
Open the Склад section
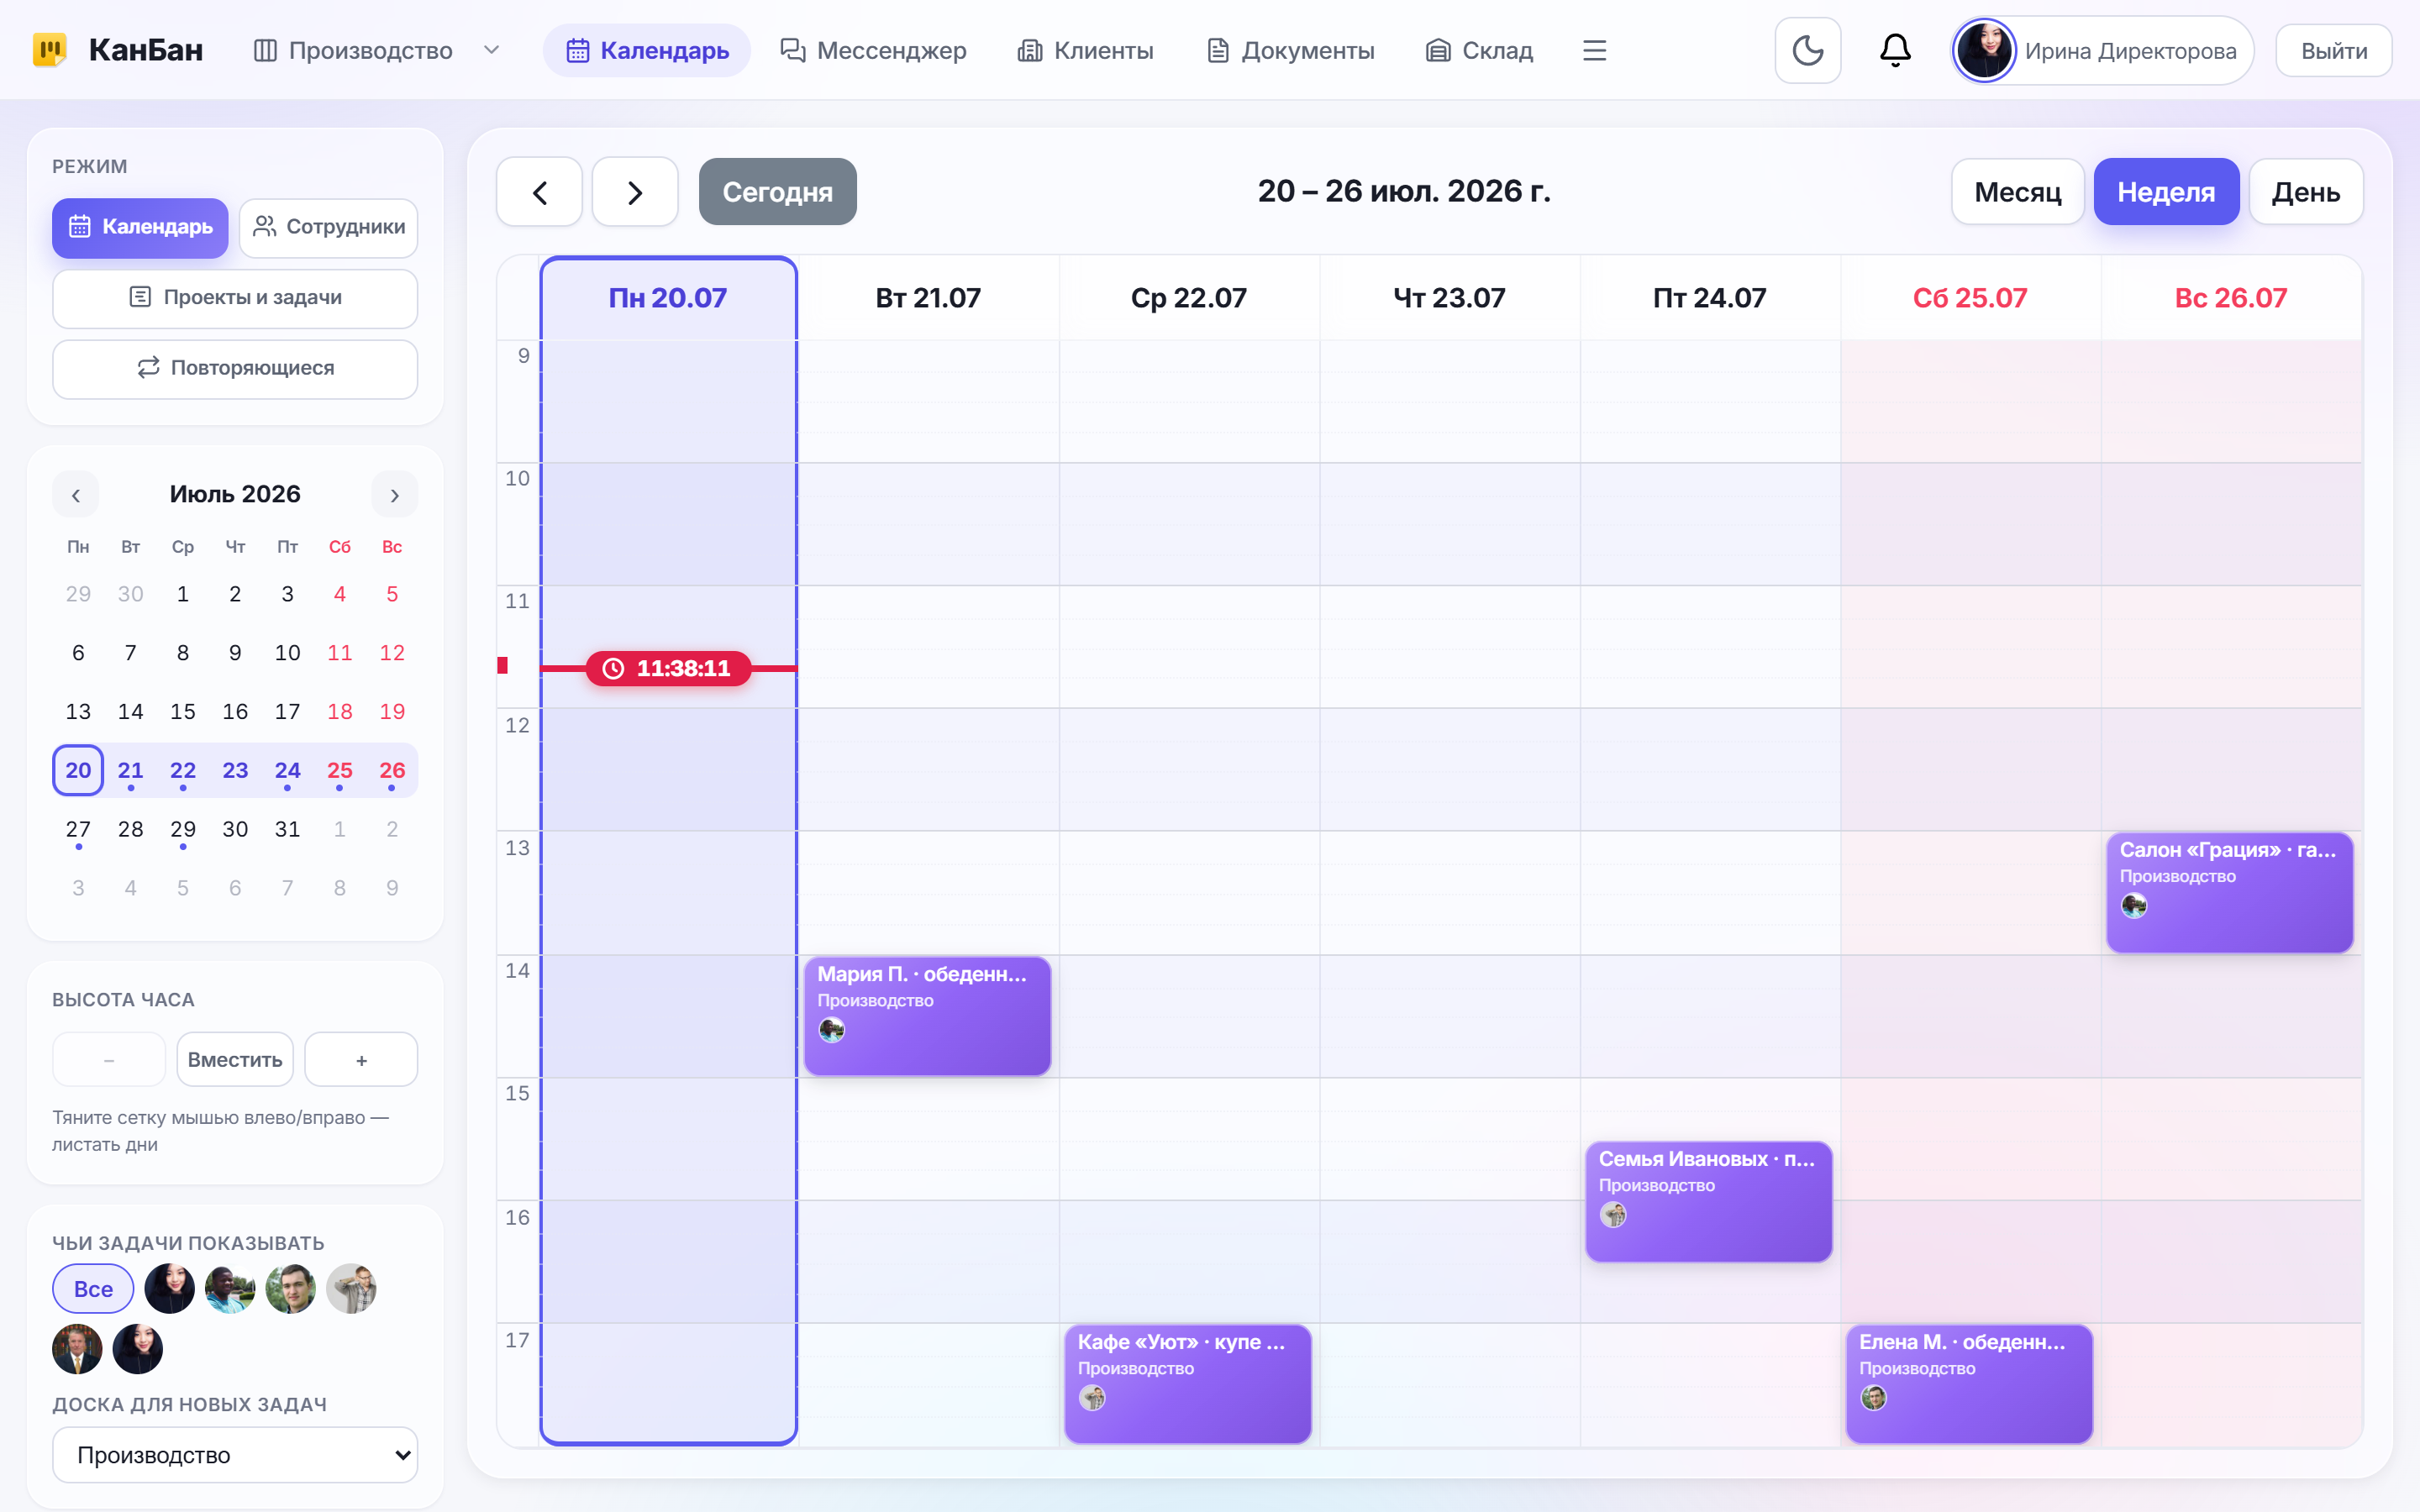click(1479, 50)
